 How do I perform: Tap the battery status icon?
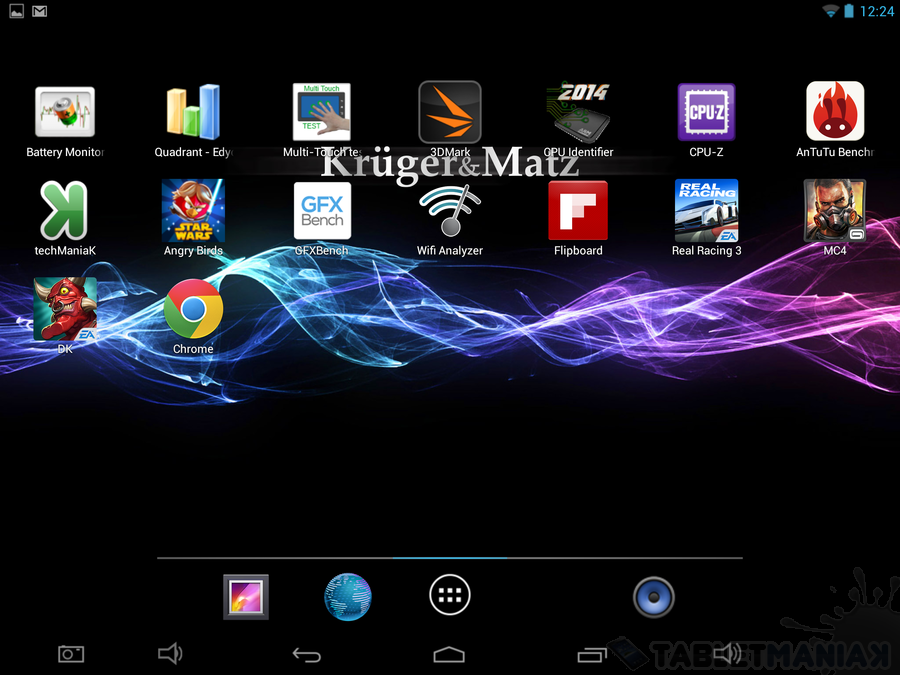(x=849, y=11)
